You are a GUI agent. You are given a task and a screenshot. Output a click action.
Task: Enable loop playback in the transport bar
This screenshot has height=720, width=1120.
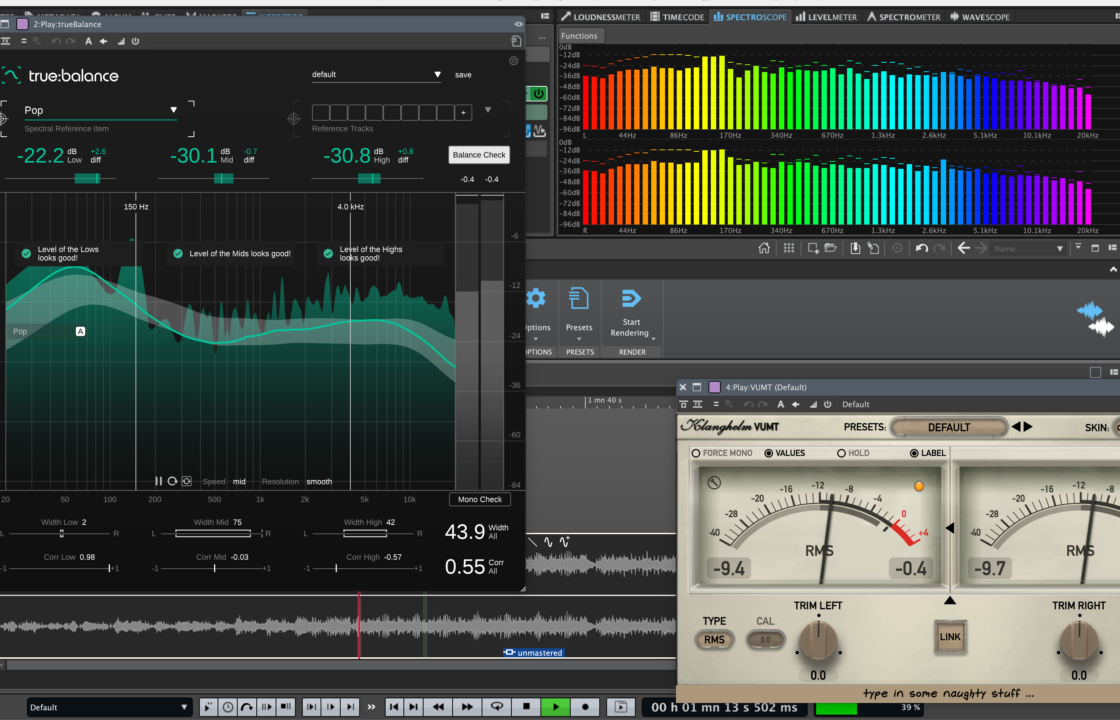(496, 706)
